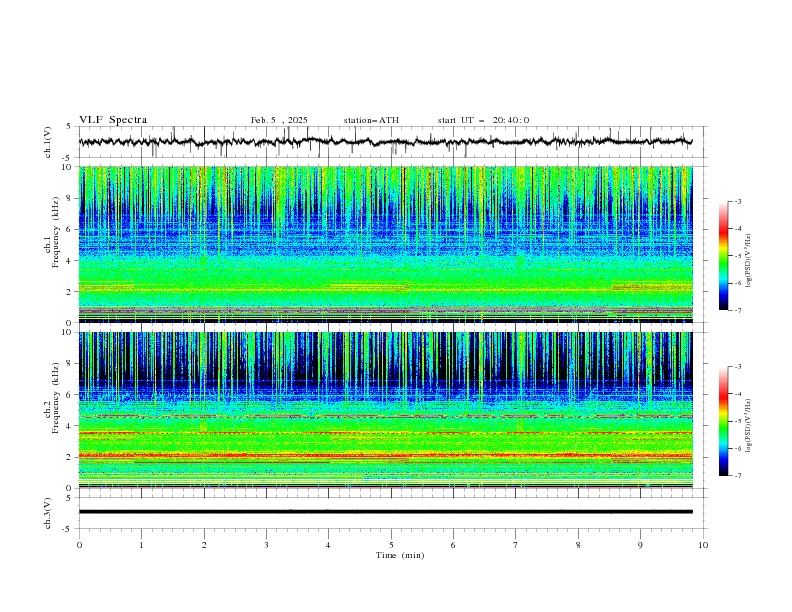Click time axis tick label '7'
792x612 pixels.
[x=515, y=545]
